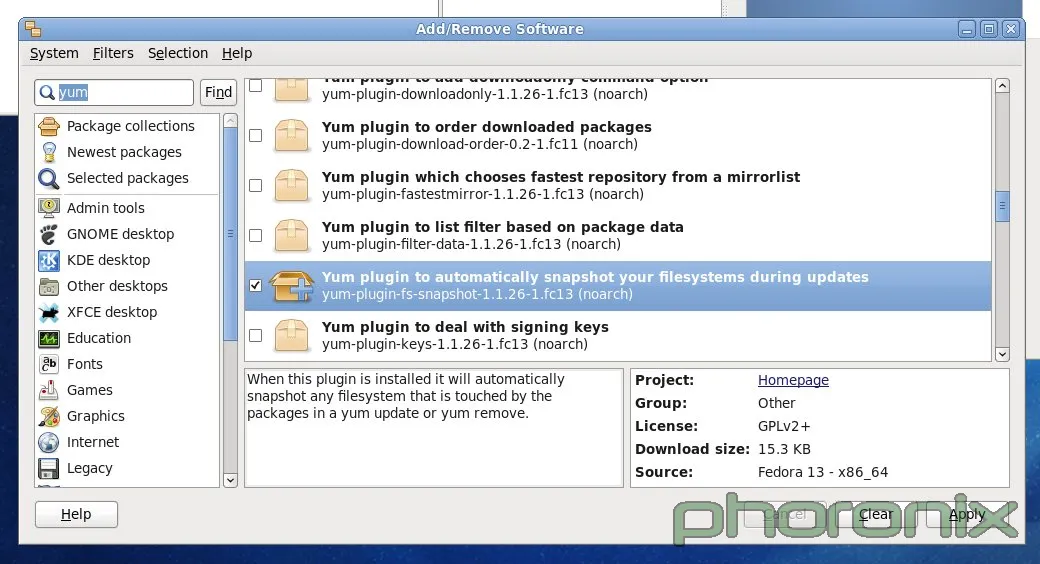The image size is (1040, 564).
Task: Click the yum-plugin-fs-snapshot package icon
Action: 292,285
